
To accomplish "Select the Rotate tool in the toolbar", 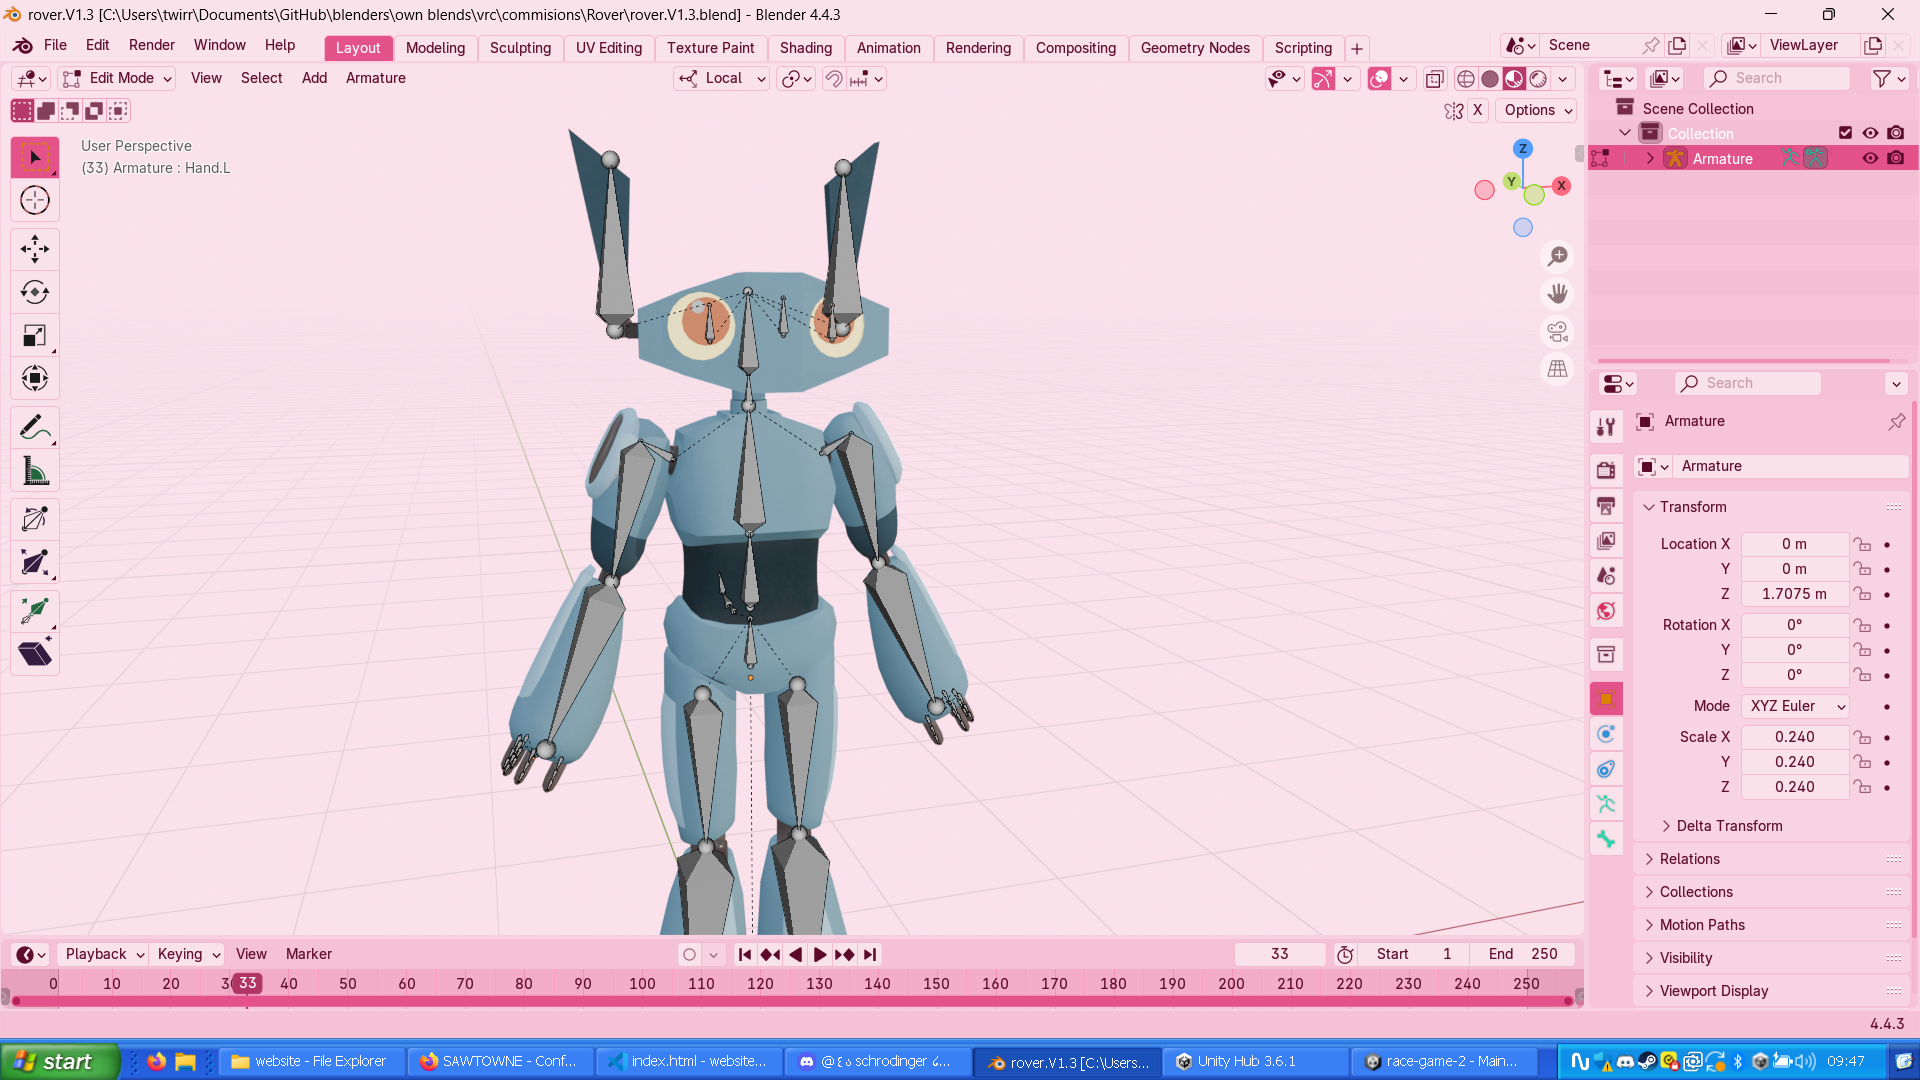I will coord(35,292).
